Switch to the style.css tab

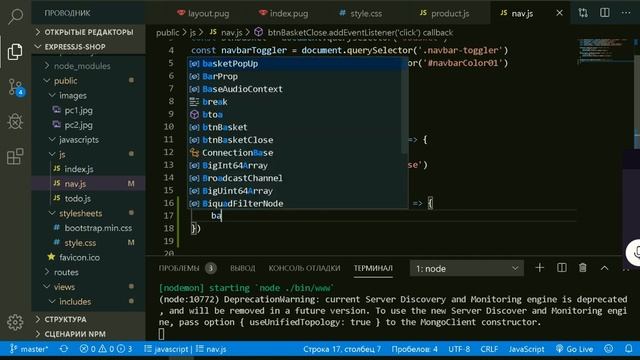360,13
